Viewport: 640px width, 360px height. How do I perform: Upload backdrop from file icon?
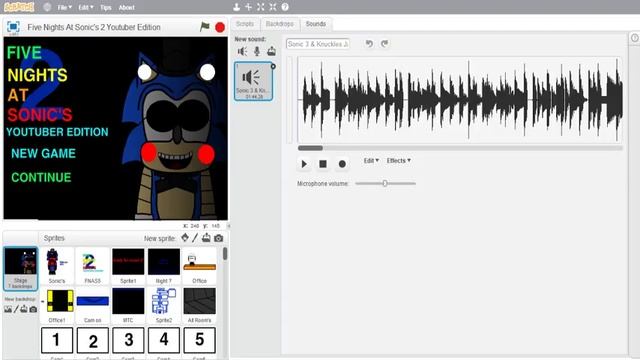pos(24,309)
